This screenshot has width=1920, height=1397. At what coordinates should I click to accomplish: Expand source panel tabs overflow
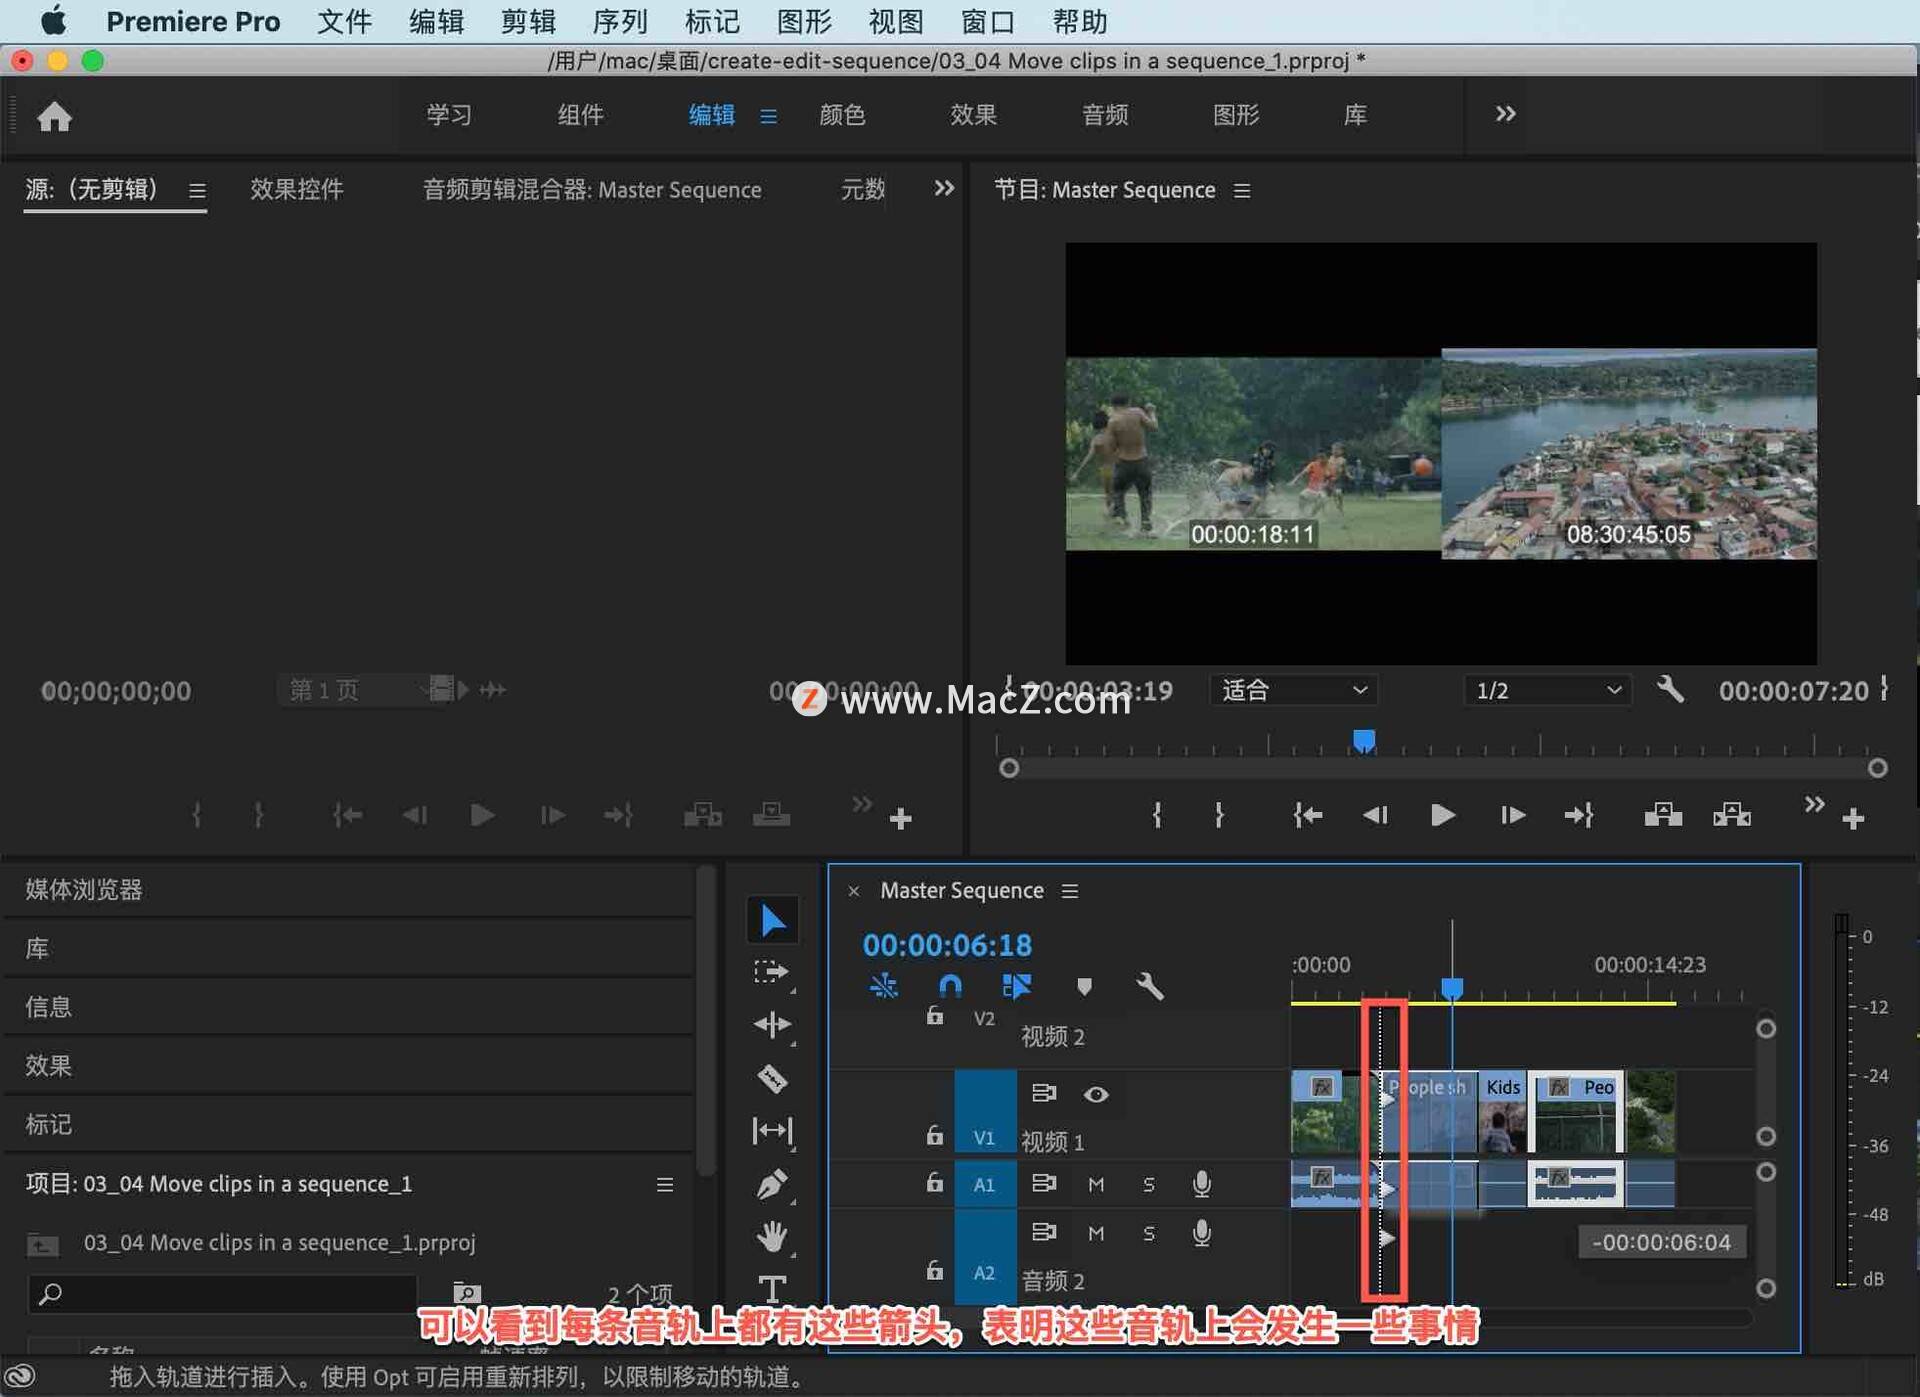(x=943, y=188)
